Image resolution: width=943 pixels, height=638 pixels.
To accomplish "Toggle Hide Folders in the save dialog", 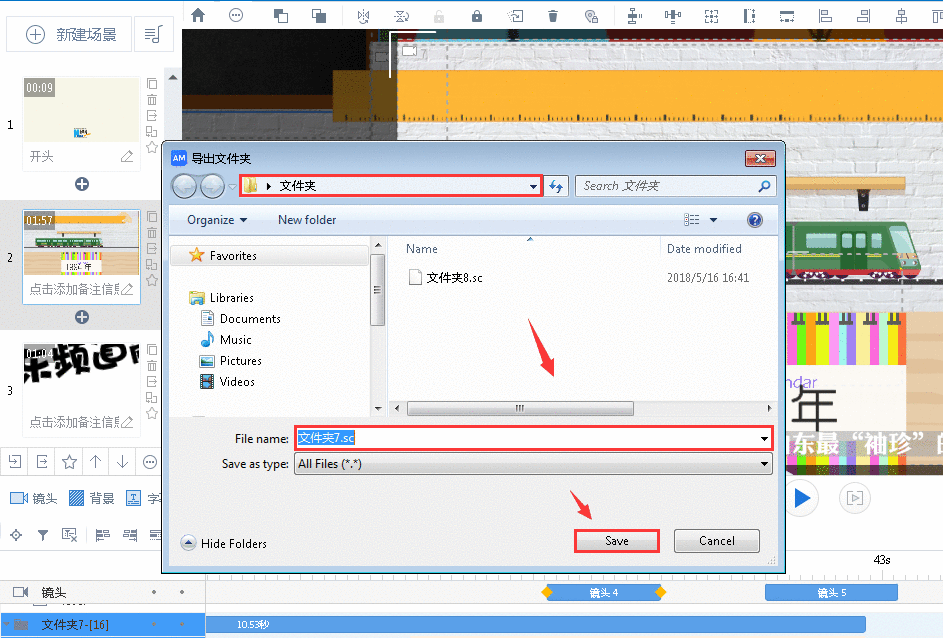I will click(x=223, y=543).
